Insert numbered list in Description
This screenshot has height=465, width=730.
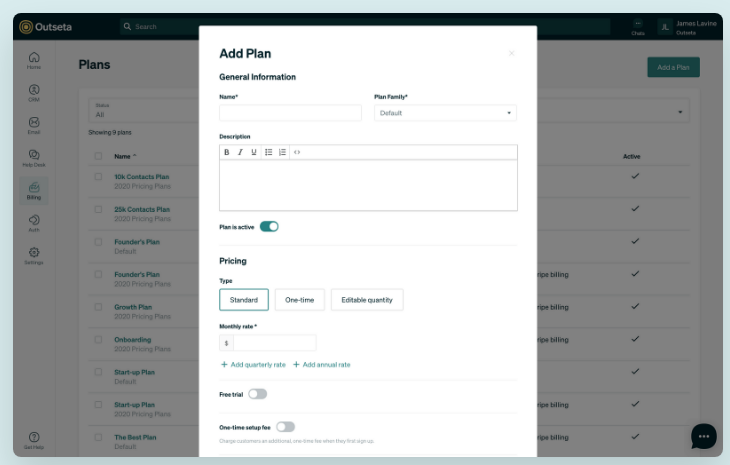pos(282,152)
